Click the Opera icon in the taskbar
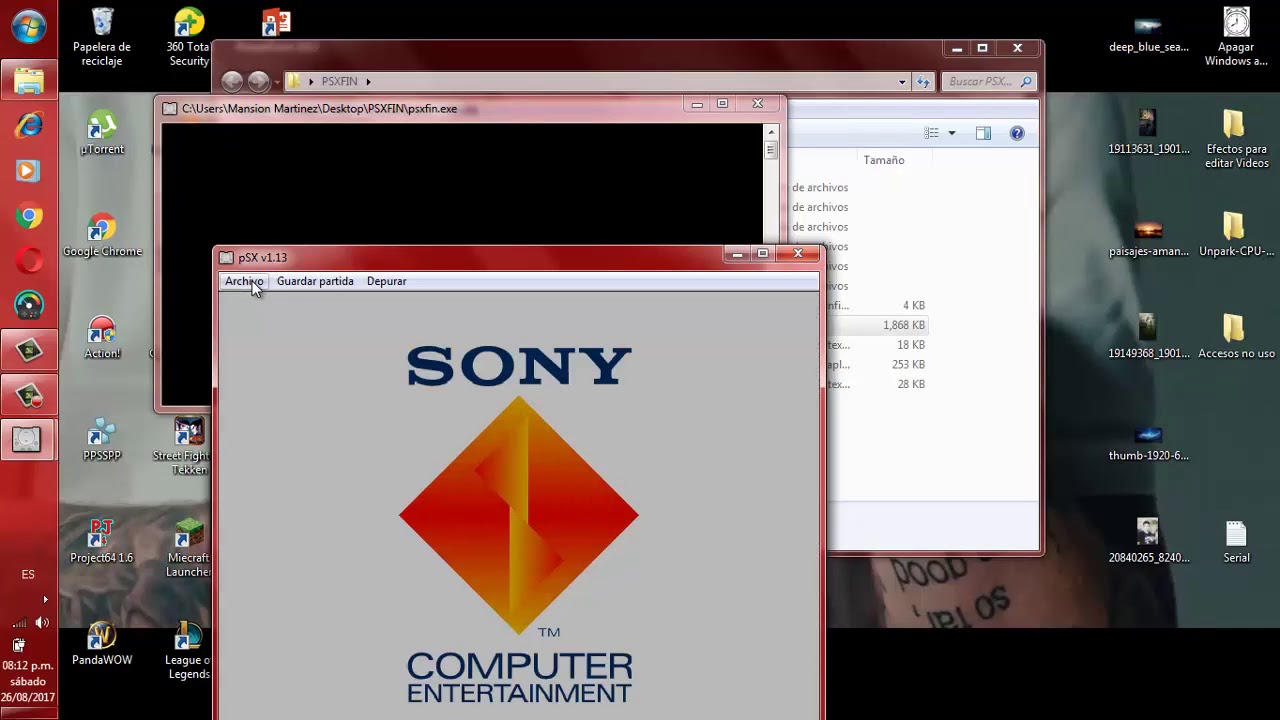1280x720 pixels. [28, 262]
